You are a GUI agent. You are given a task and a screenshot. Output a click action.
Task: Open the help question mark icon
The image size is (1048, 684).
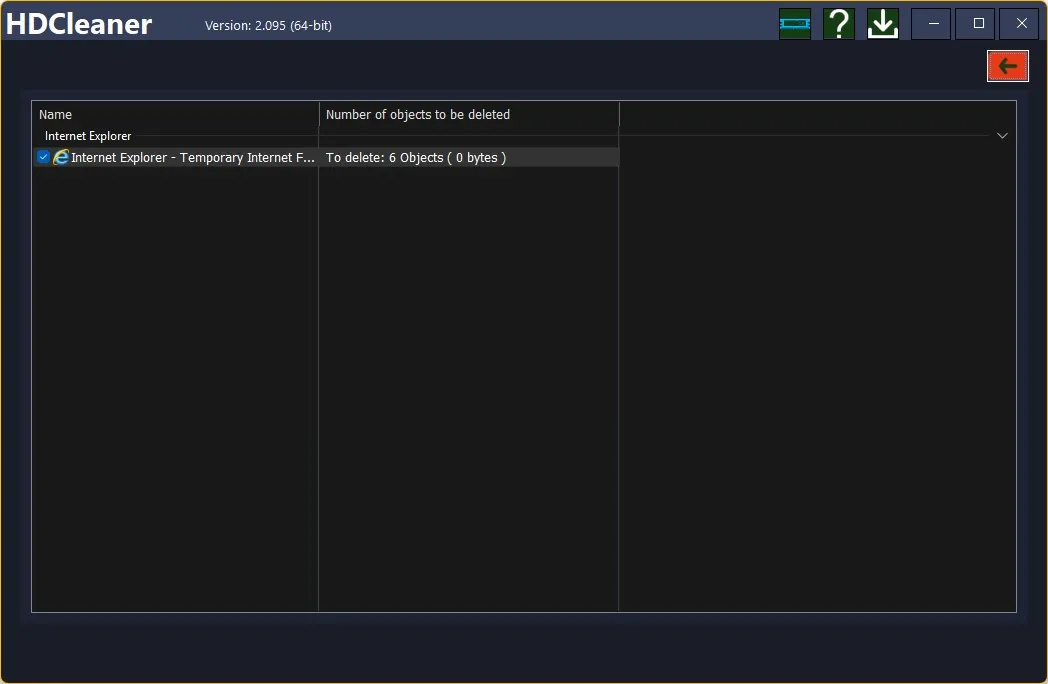click(839, 24)
